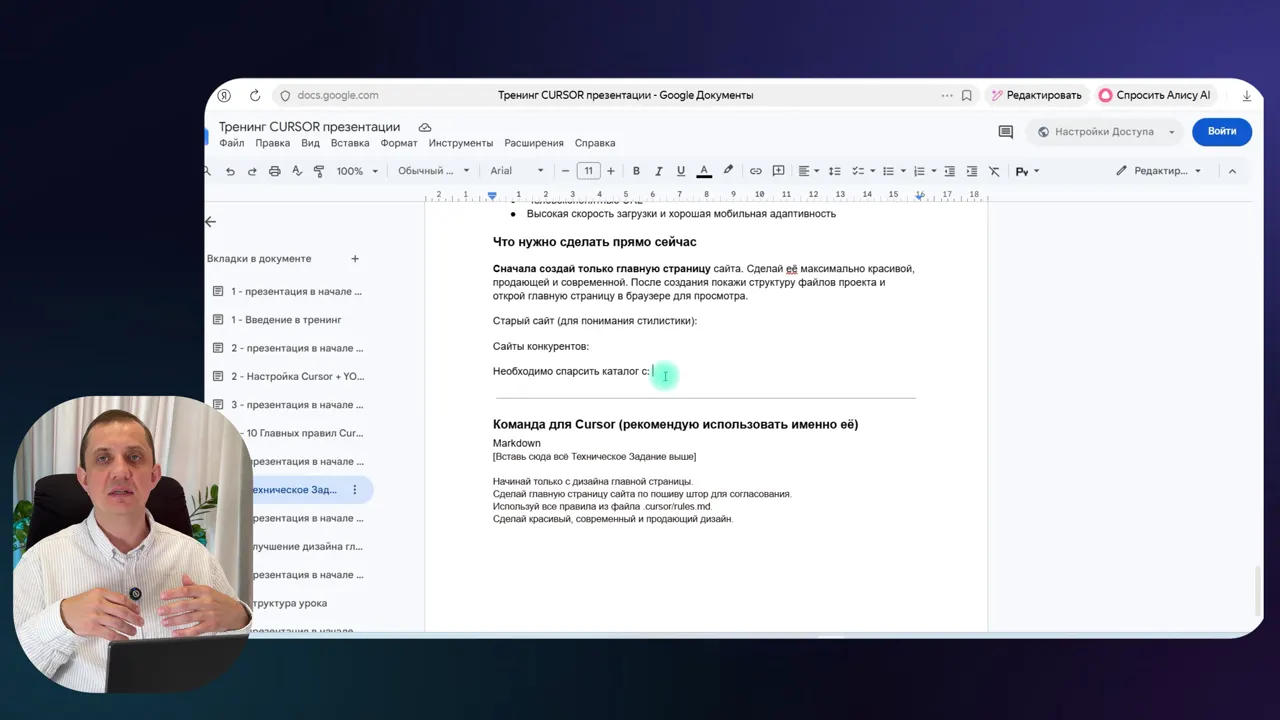Decrease paragraph indent
Image resolution: width=1280 pixels, height=720 pixels.
(949, 171)
